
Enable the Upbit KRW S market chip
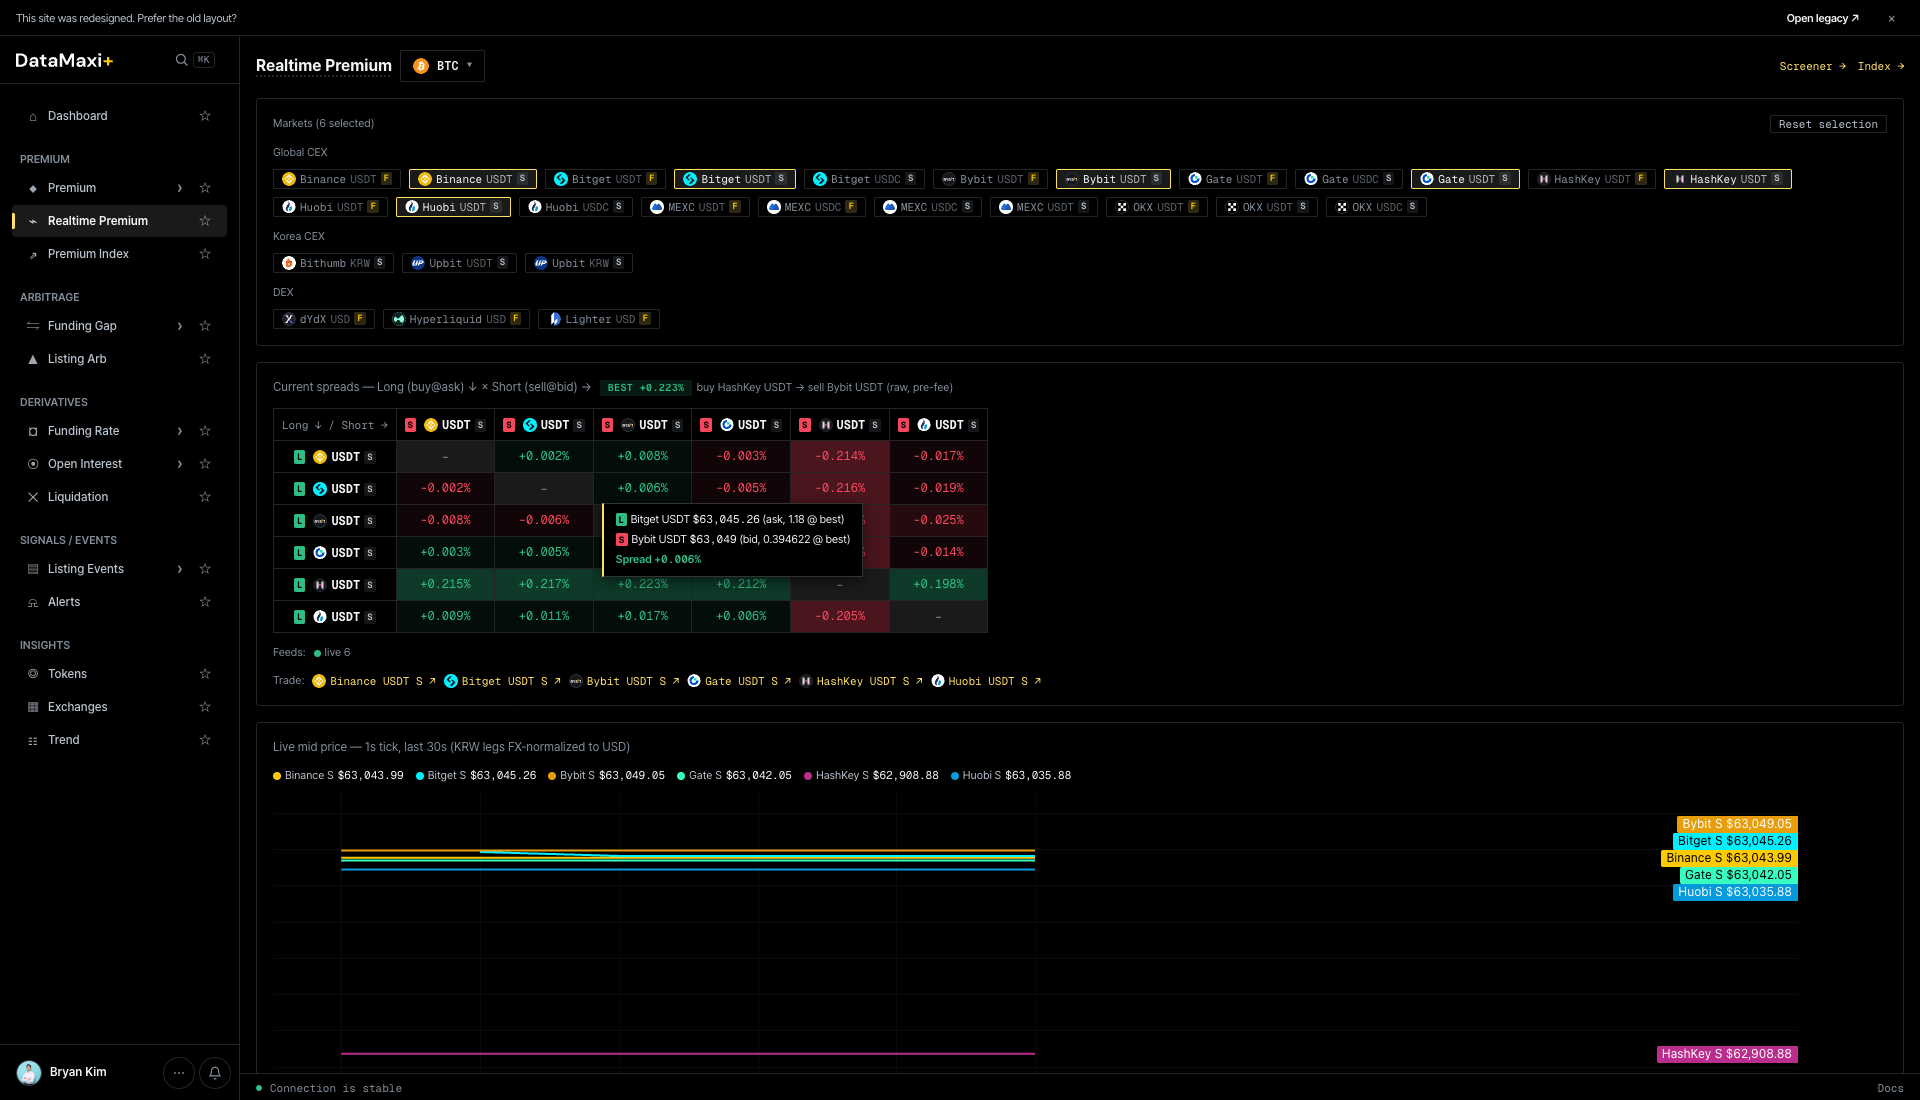[578, 263]
